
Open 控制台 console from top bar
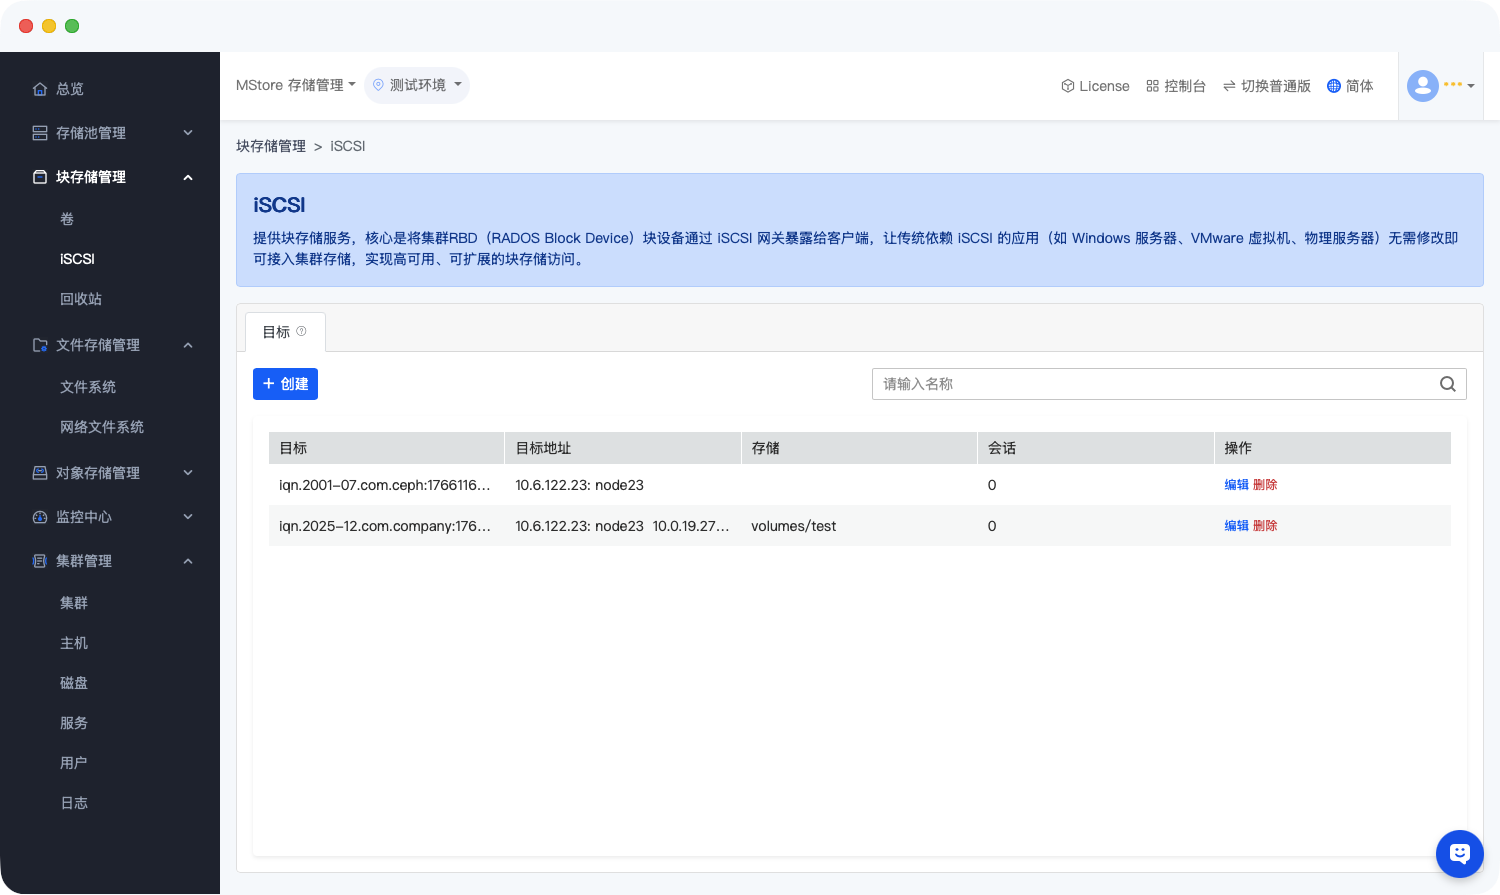[x=1176, y=86]
